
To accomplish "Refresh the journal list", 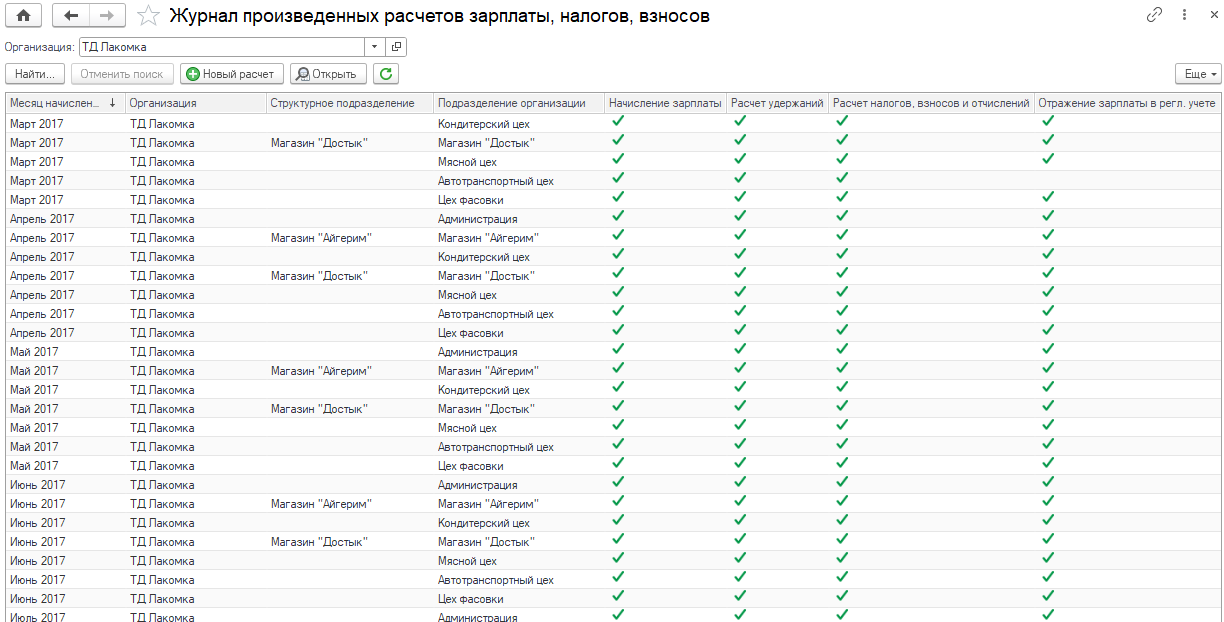I will pos(386,73).
